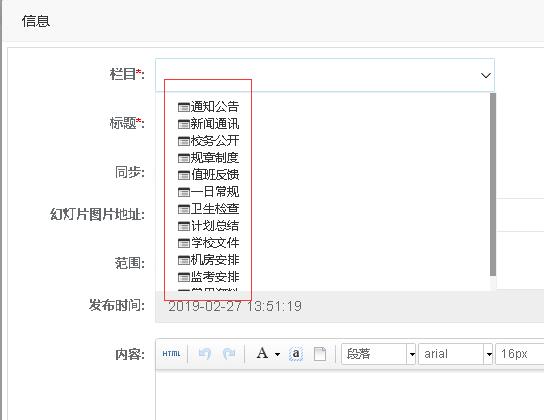Switch editor to HTML source mode

[171, 354]
